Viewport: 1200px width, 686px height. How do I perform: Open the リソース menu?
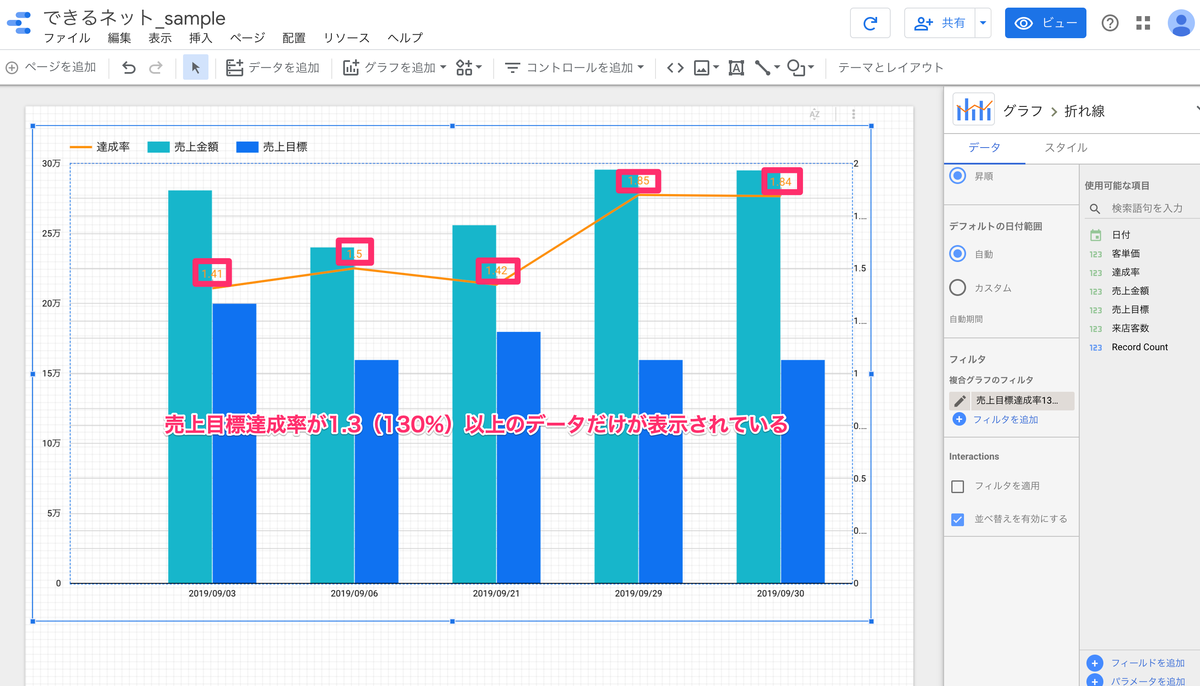pyautogui.click(x=346, y=38)
